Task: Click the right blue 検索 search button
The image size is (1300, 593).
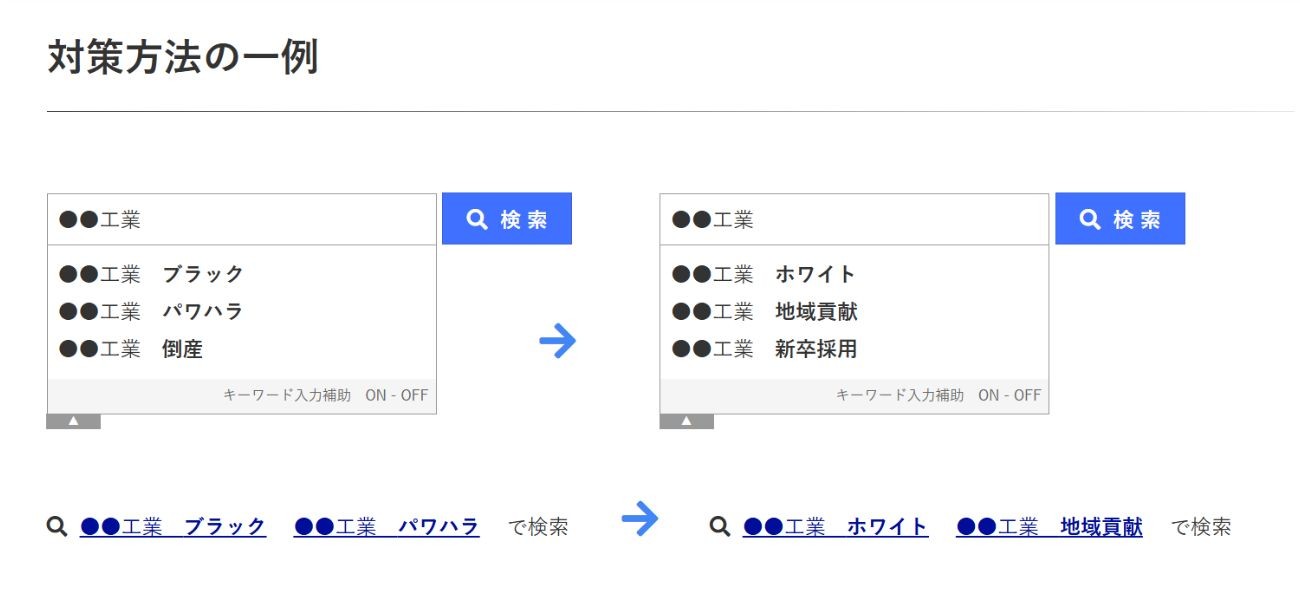Action: point(1120,219)
